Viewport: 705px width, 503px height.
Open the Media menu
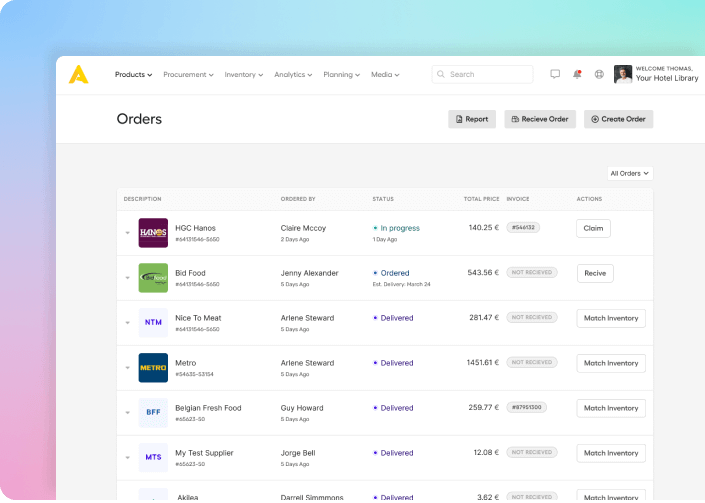(x=385, y=75)
